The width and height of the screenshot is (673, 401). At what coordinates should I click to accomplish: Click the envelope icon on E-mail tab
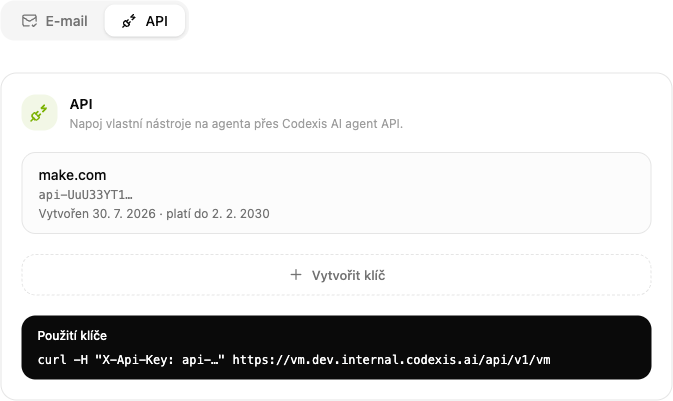pos(30,21)
